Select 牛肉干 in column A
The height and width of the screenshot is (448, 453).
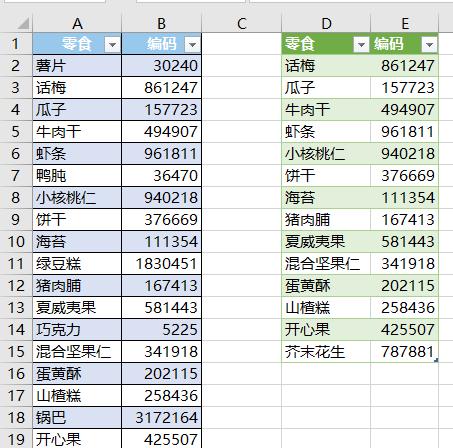[77, 132]
